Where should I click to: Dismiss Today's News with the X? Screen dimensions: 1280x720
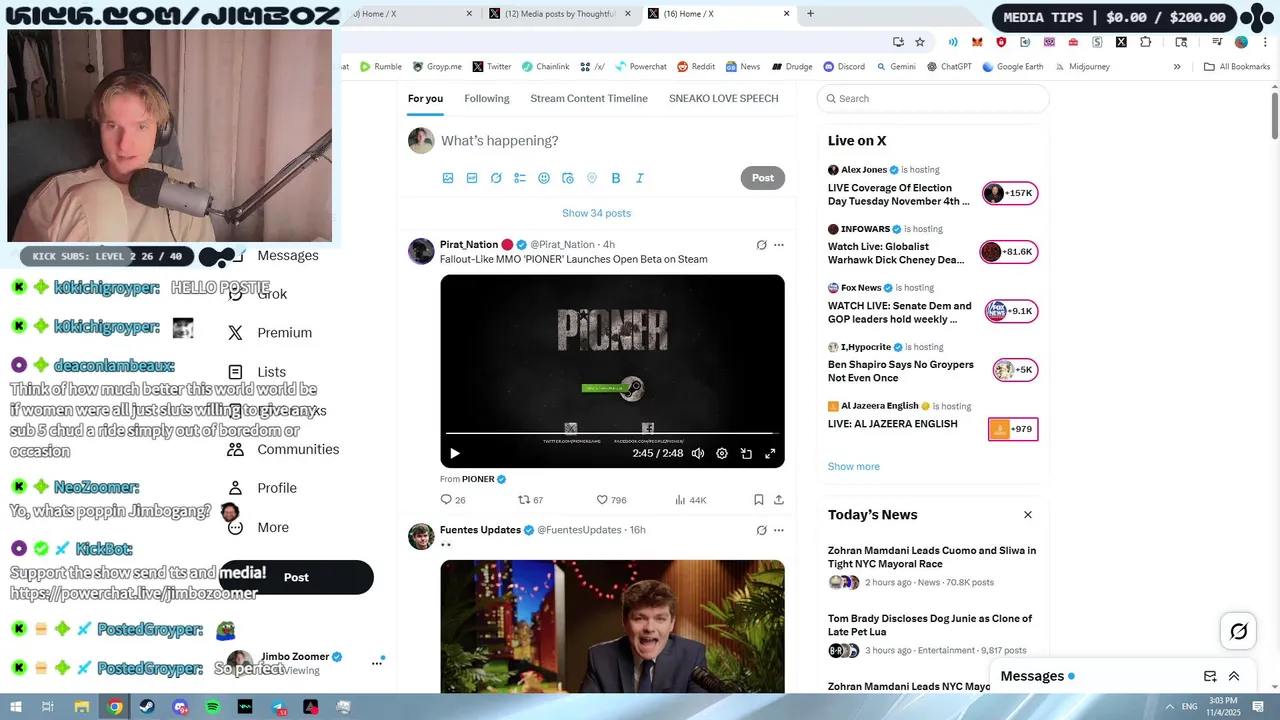pos(1027,515)
